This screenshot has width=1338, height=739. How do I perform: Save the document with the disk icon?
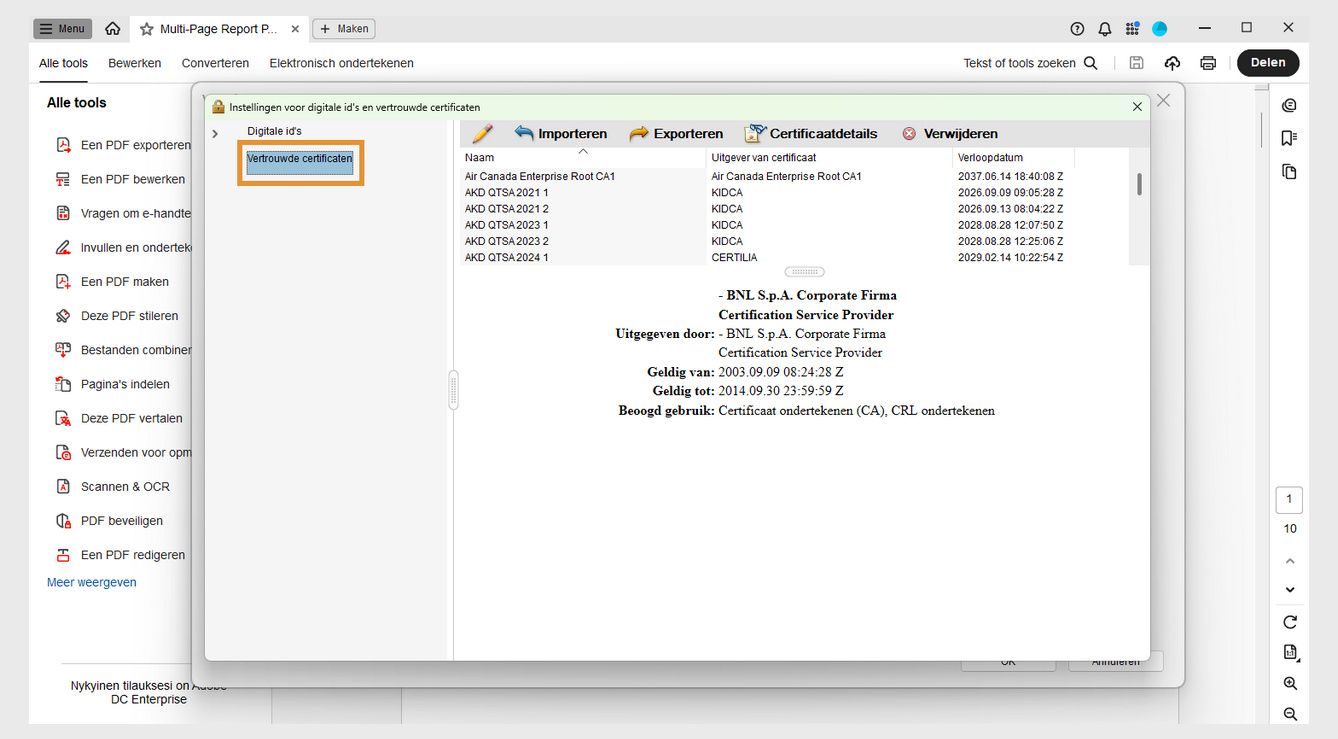1136,63
